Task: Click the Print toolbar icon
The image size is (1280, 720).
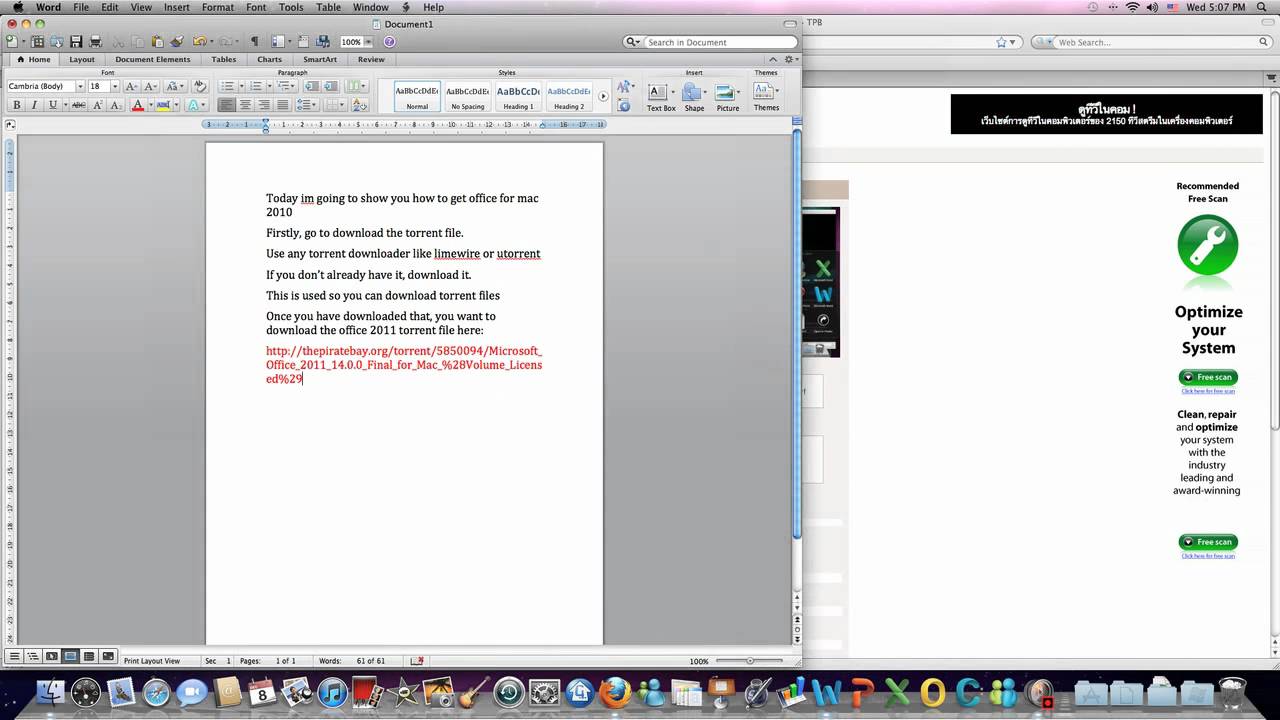Action: coord(96,42)
